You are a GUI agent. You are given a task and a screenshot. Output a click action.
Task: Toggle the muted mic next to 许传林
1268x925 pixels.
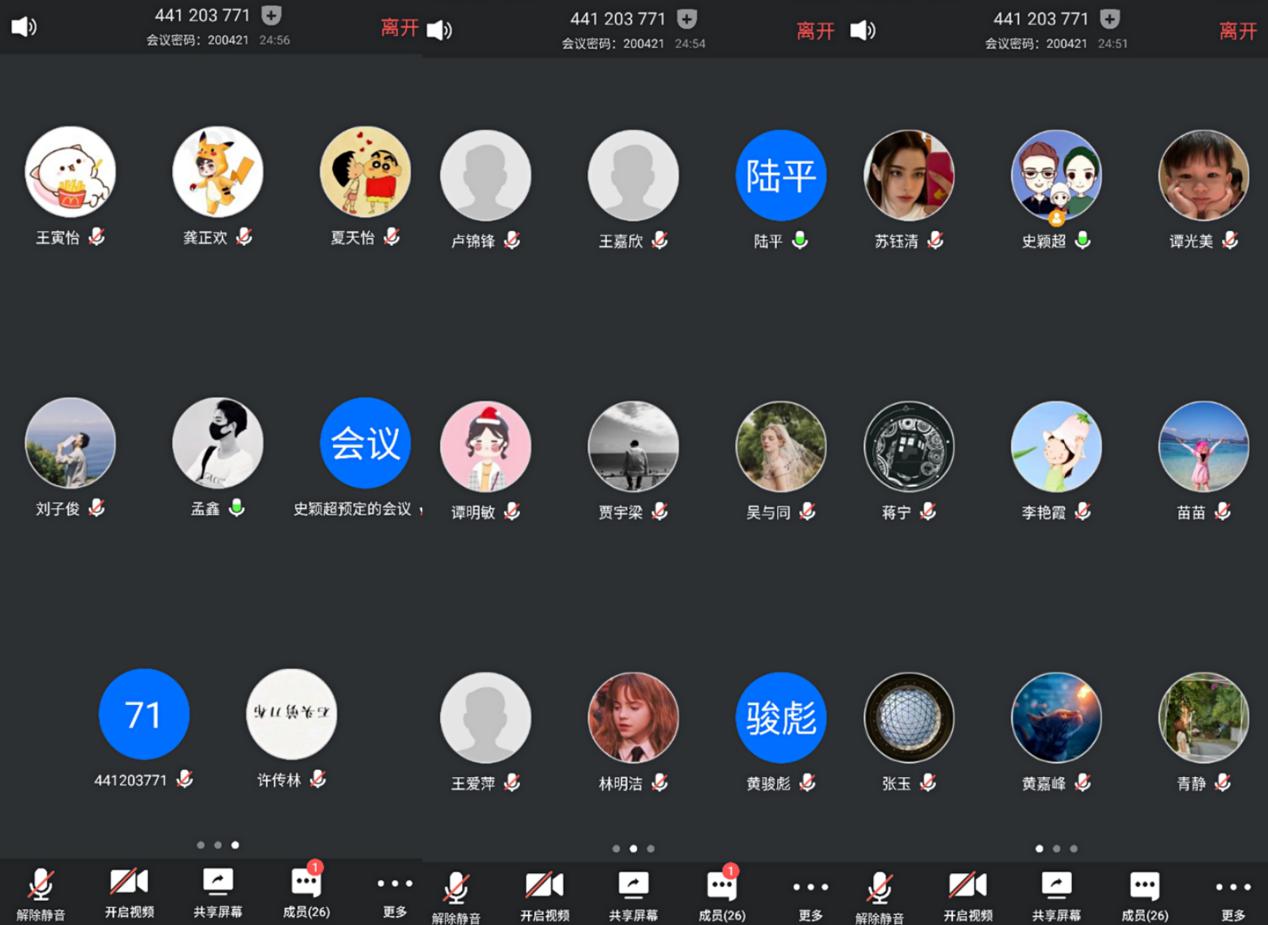click(x=318, y=779)
